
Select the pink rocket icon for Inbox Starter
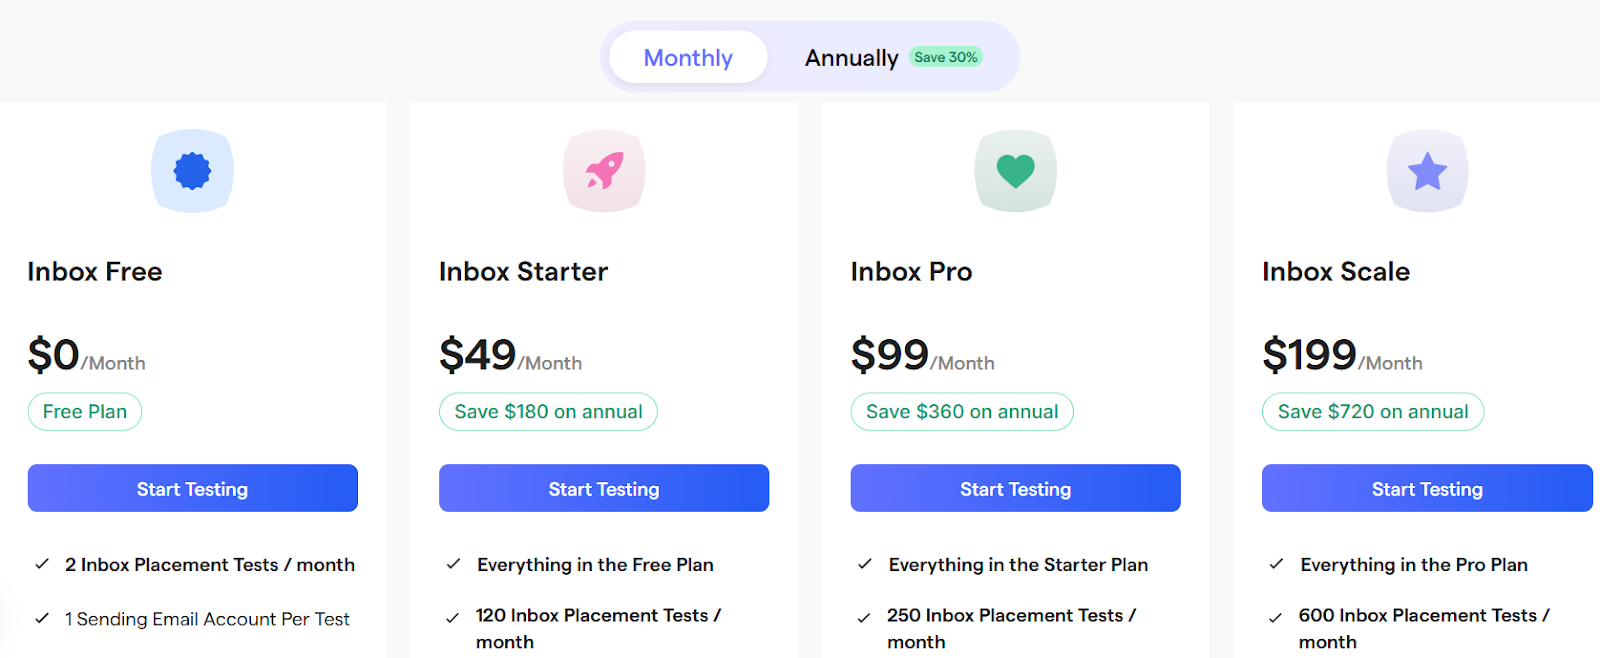[x=604, y=170]
